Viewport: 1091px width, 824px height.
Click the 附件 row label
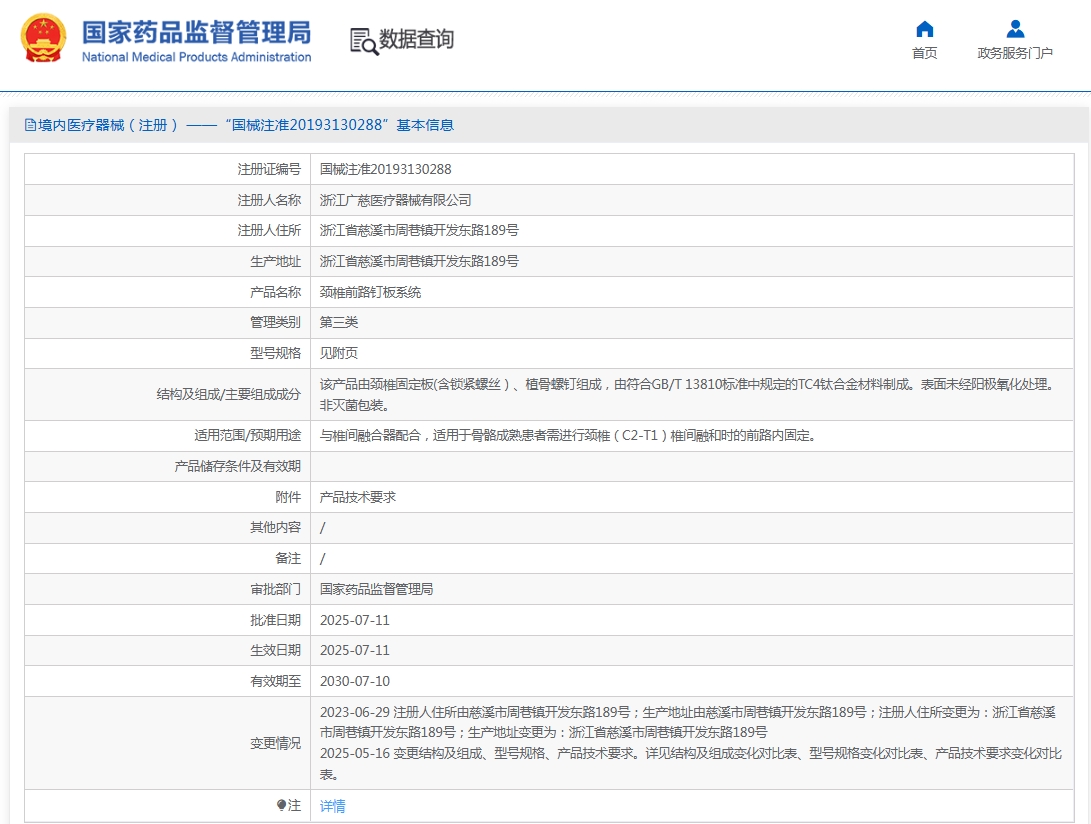click(288, 497)
